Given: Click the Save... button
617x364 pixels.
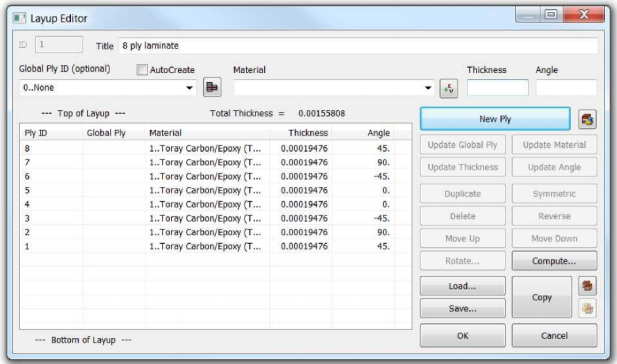Looking at the screenshot, I should 462,309.
